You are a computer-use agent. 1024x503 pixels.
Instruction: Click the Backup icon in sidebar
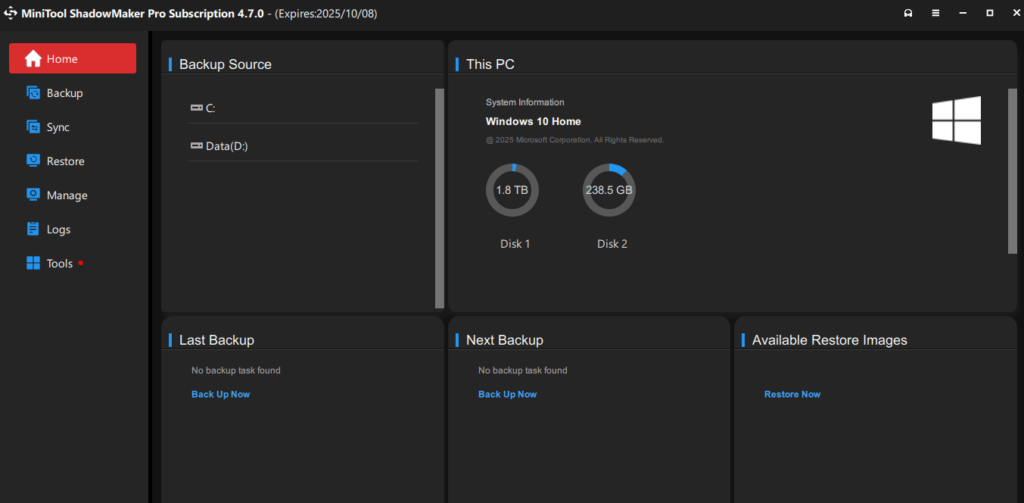[33, 93]
